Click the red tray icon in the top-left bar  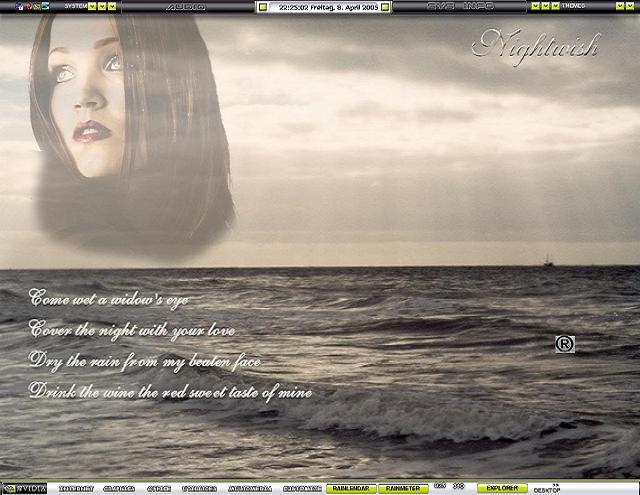coord(29,6)
